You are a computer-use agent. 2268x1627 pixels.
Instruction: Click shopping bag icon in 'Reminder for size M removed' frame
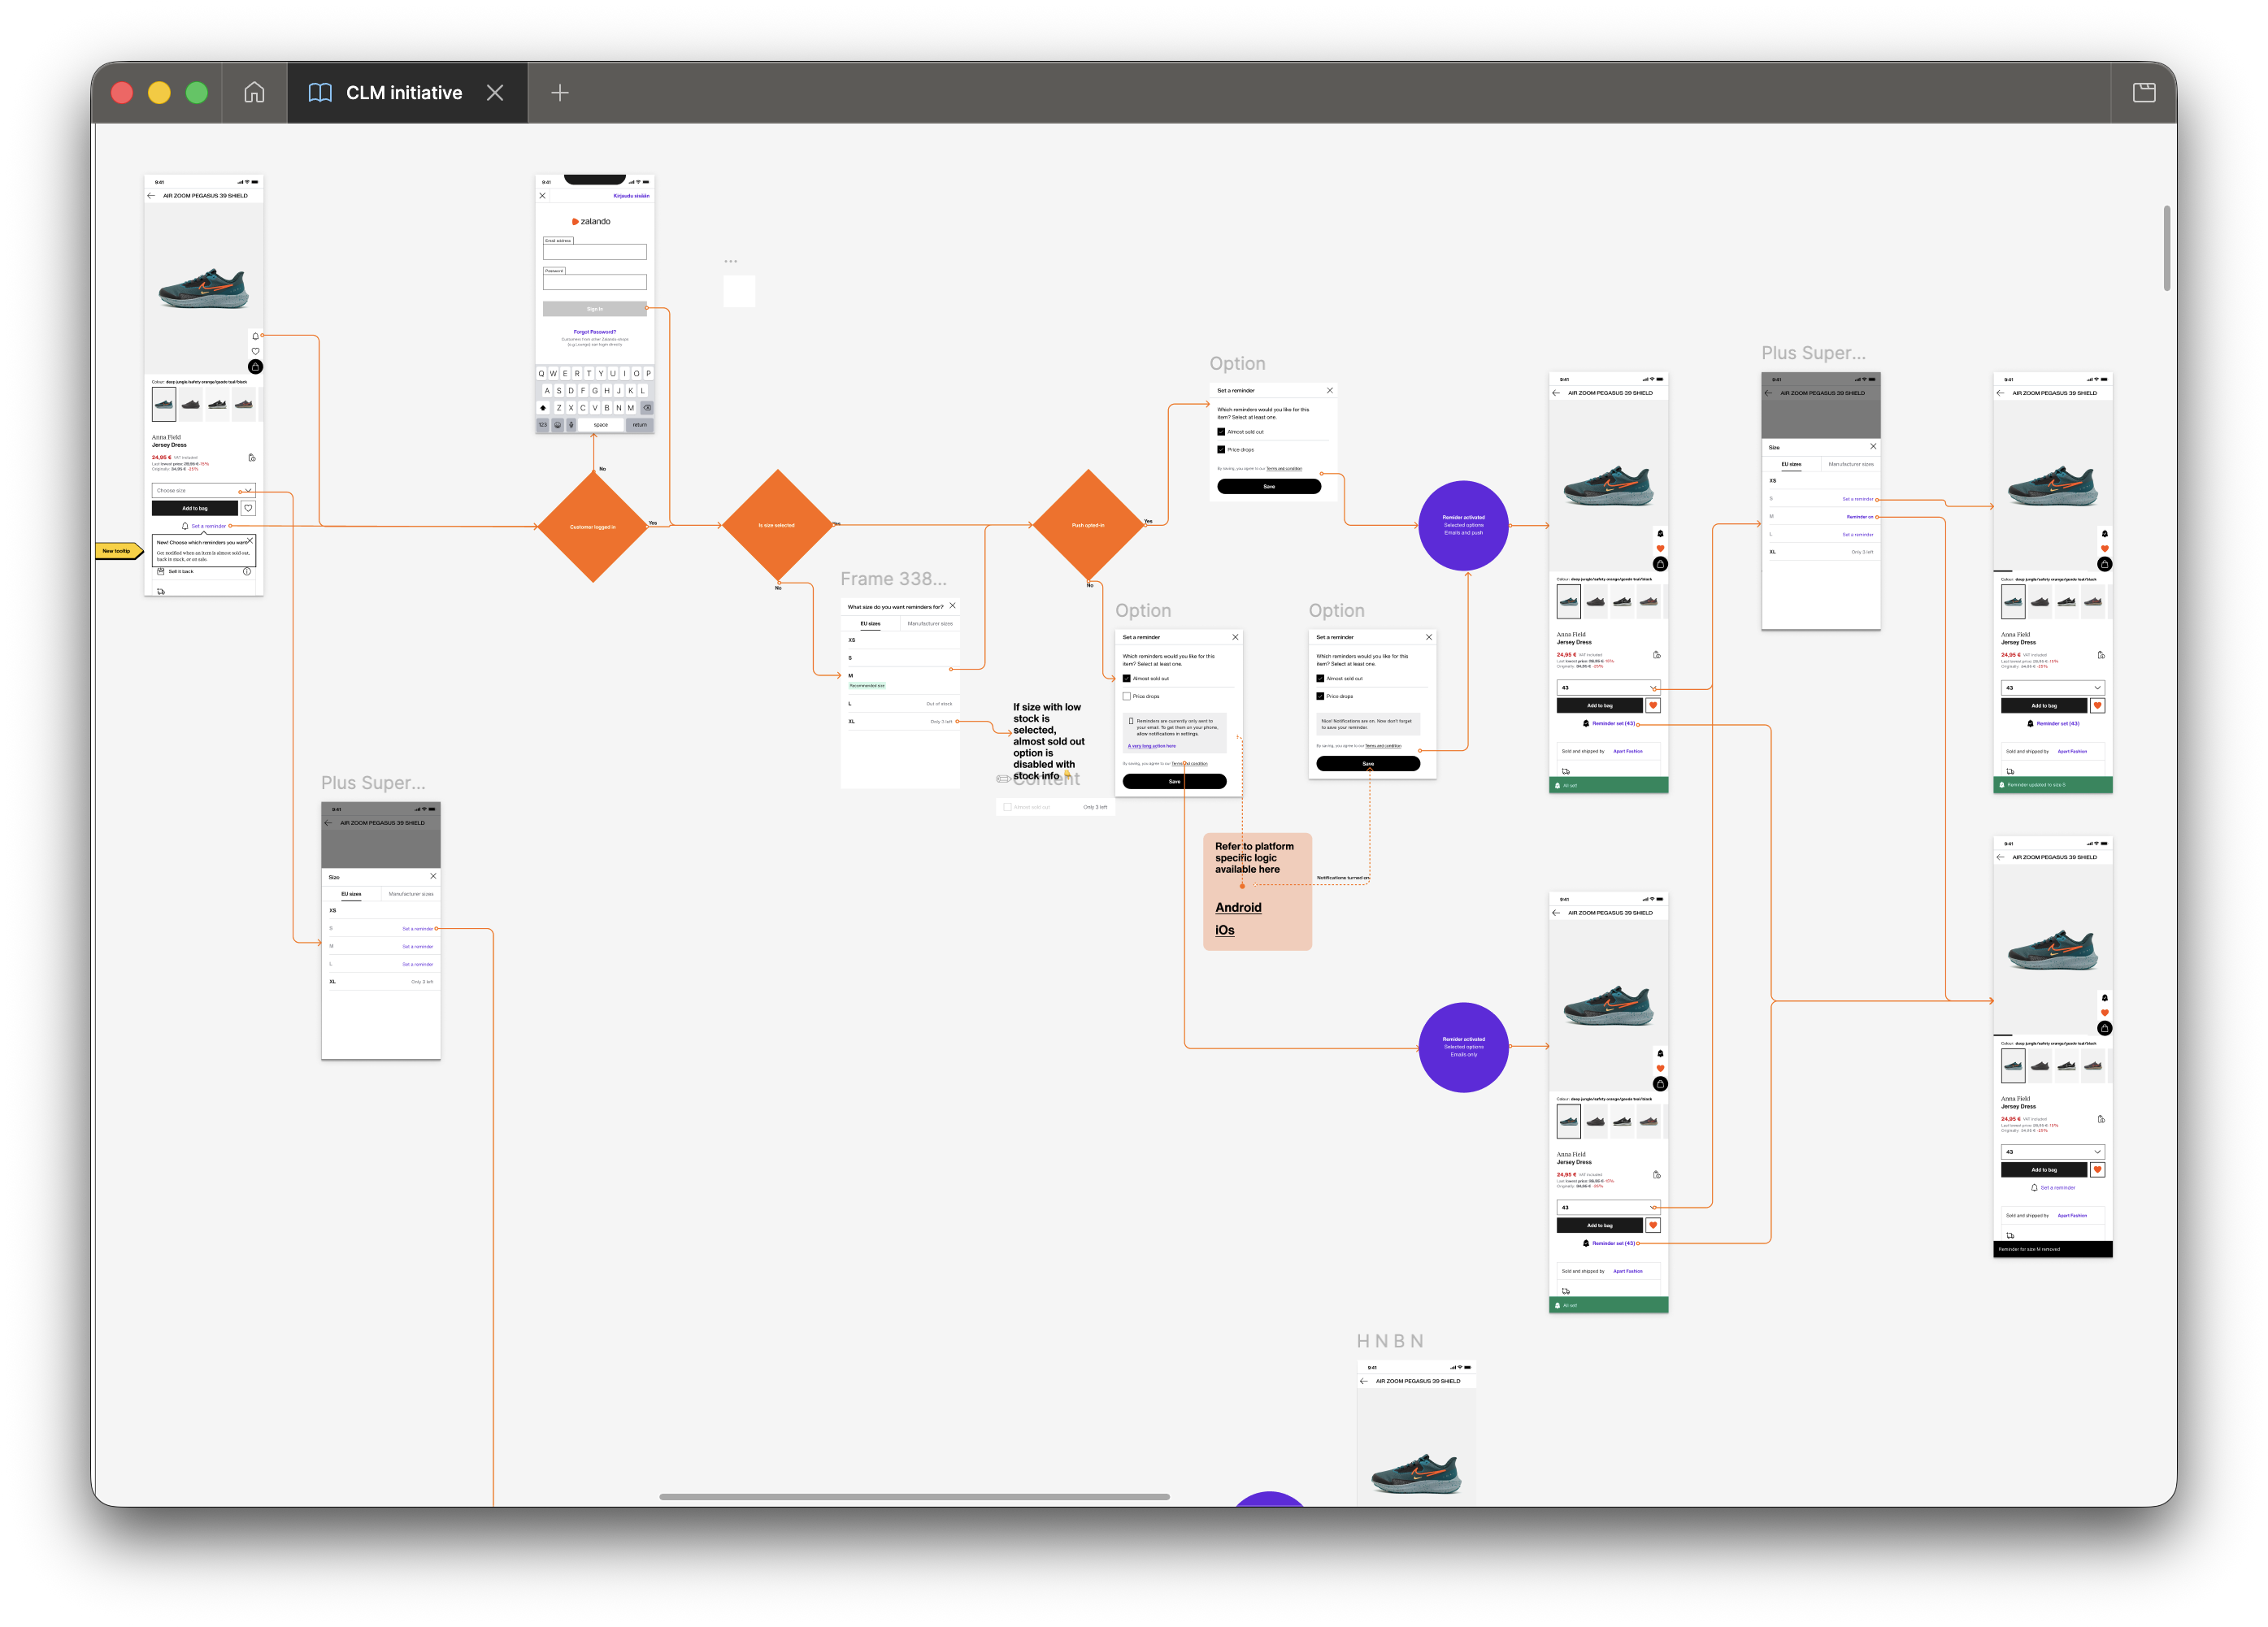click(x=2104, y=1028)
